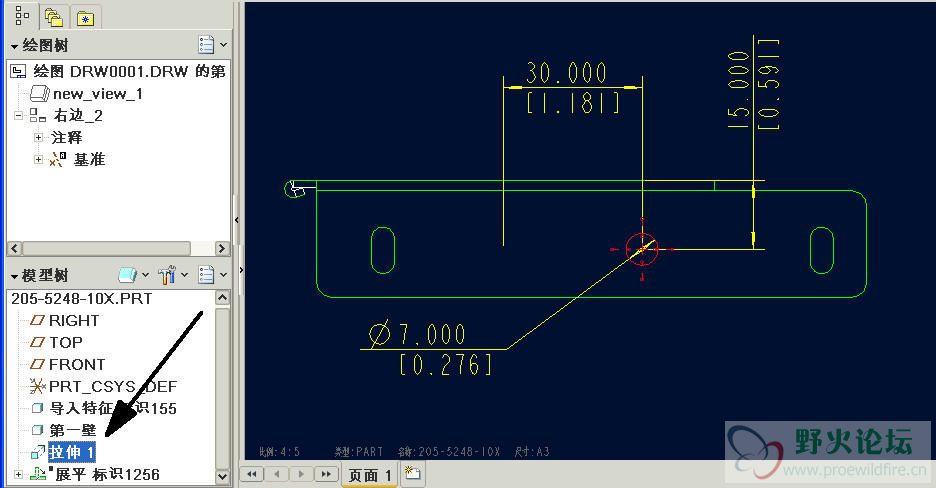Open the favorites folder navigator tab
This screenshot has width=936, height=488.
coord(85,18)
